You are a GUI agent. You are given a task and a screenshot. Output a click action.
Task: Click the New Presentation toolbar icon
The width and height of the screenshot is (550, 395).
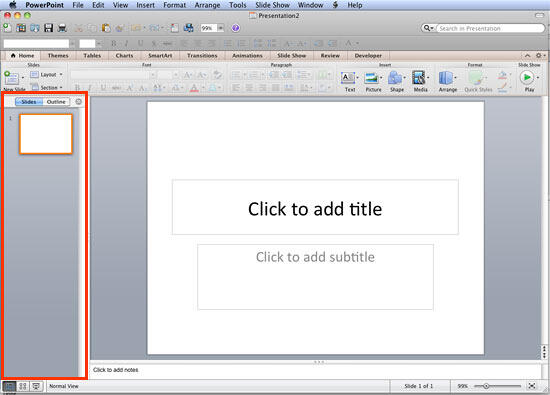click(x=7, y=28)
